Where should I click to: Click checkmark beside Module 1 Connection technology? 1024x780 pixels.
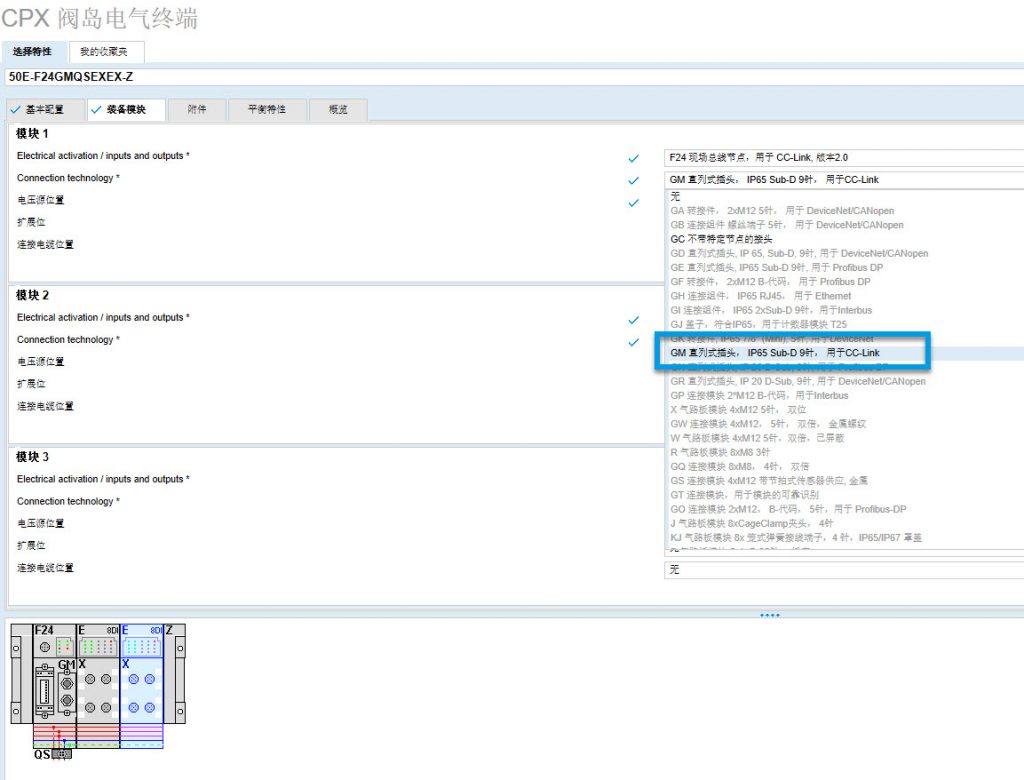click(x=633, y=180)
